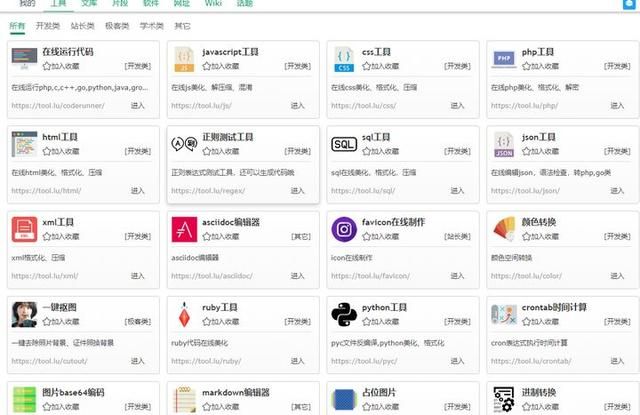
Task: Switch to the 站长类 category tab
Action: point(82,26)
